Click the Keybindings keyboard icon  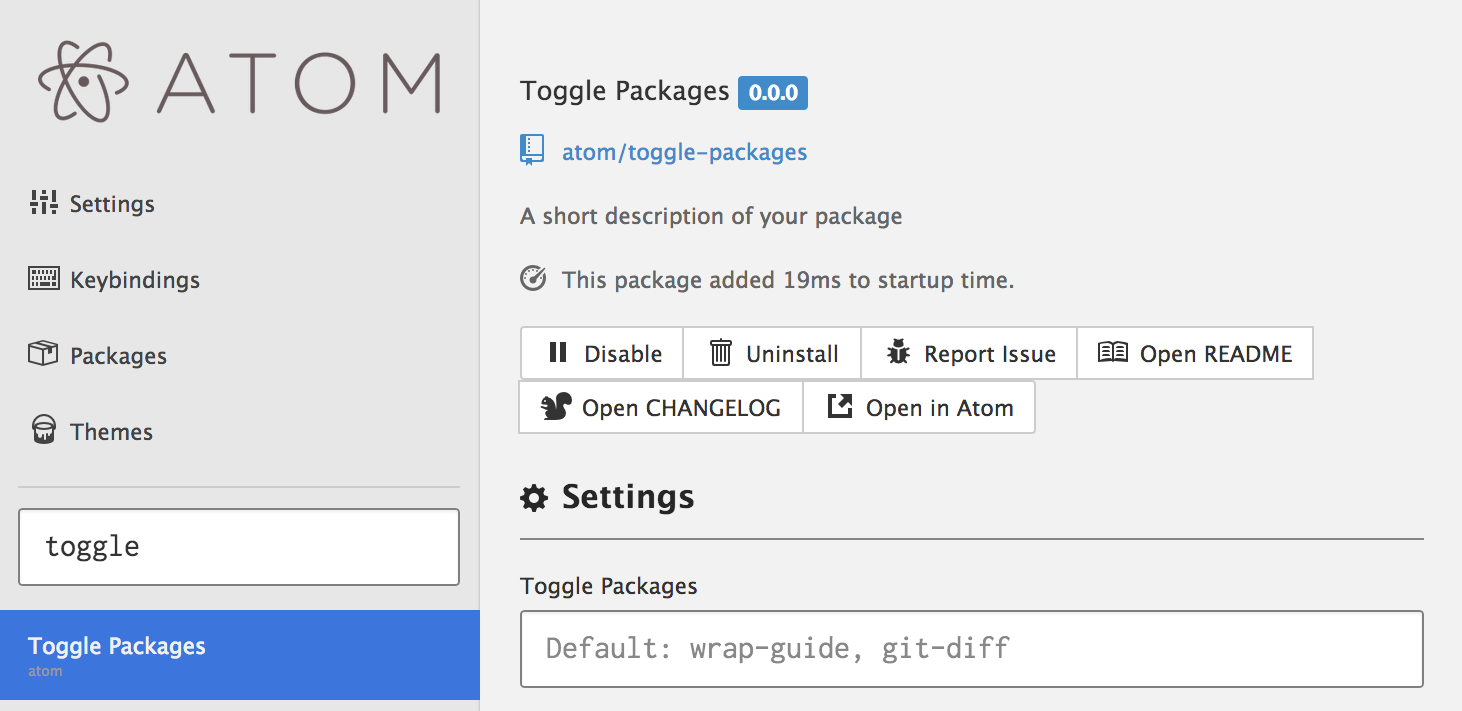click(44, 279)
